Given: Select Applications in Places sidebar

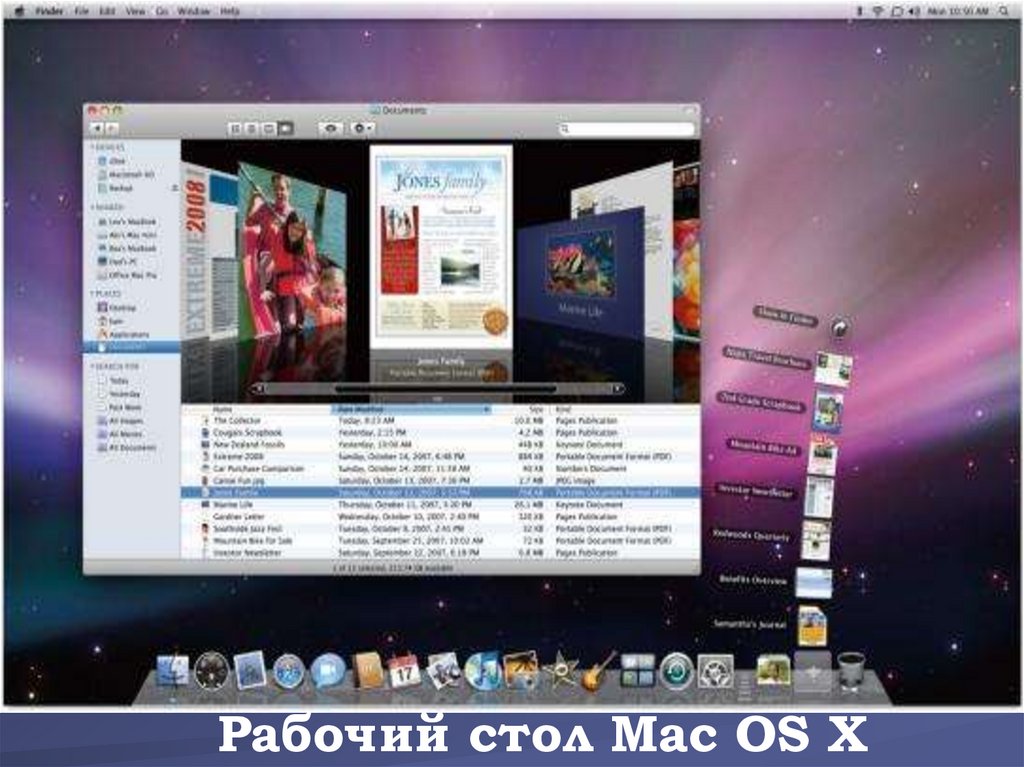Looking at the screenshot, I should coord(123,335).
